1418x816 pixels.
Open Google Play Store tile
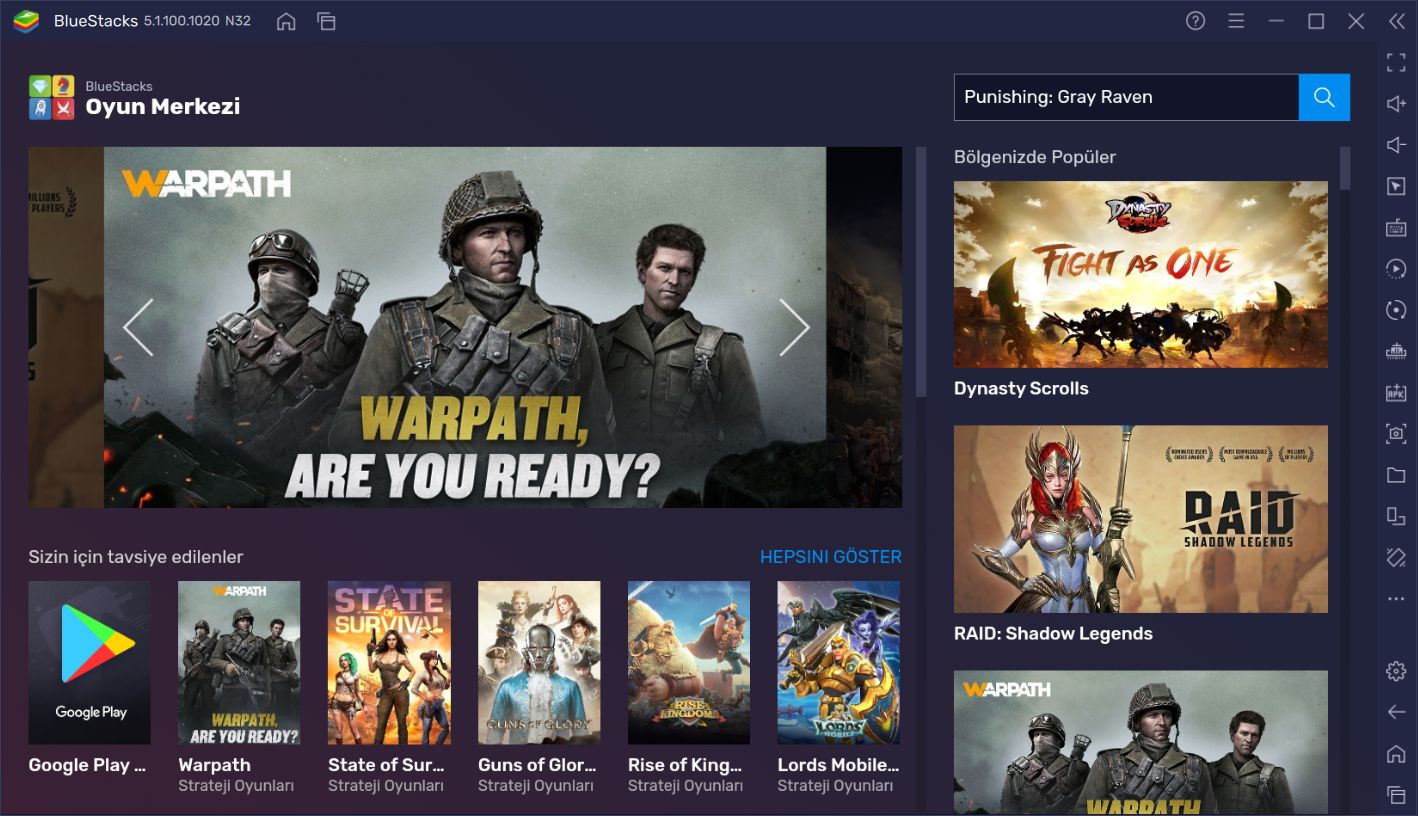click(x=90, y=663)
